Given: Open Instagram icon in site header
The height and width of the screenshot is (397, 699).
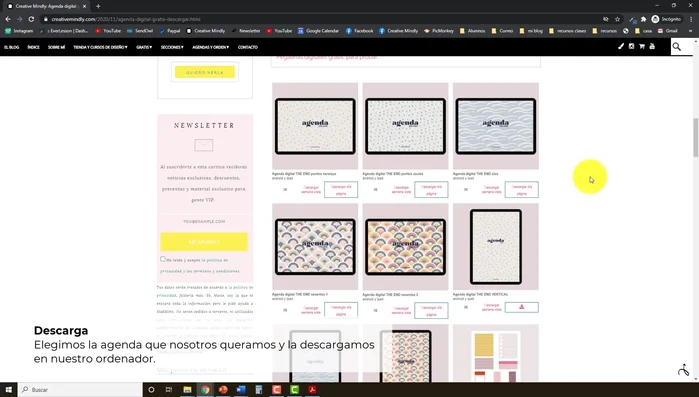Looking at the screenshot, I should pos(631,46).
